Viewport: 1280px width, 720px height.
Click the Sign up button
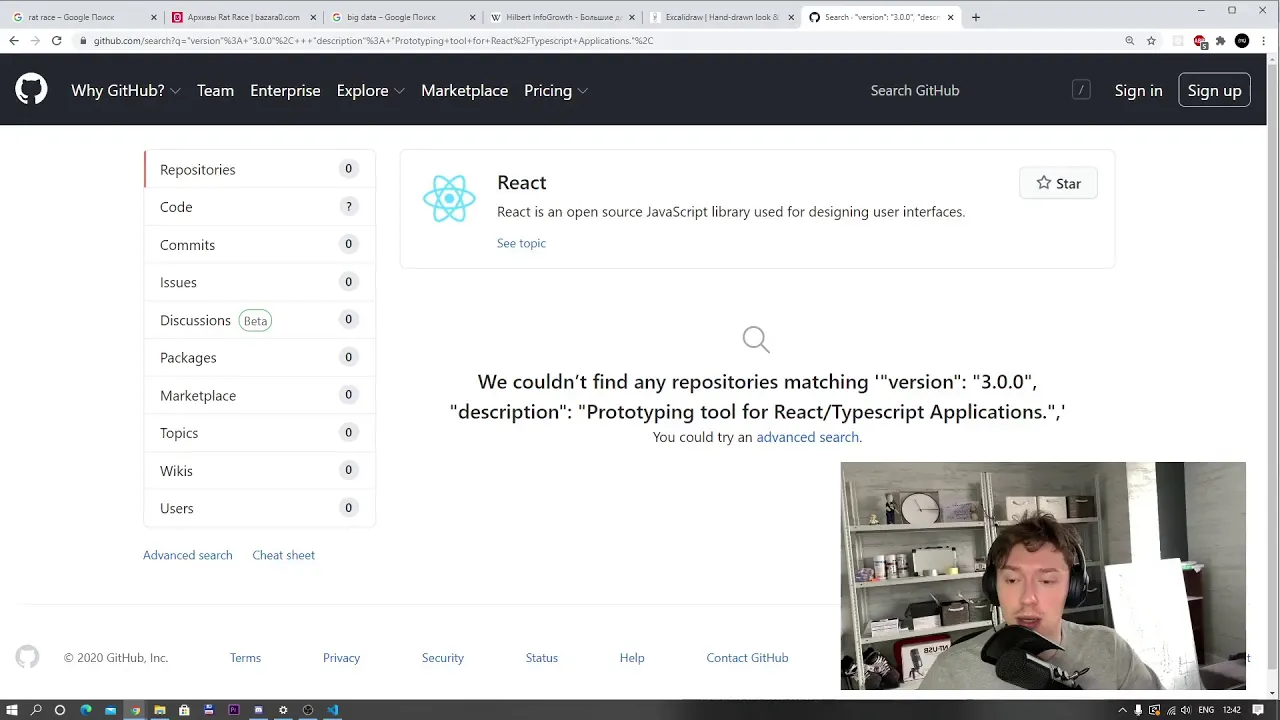point(1214,90)
